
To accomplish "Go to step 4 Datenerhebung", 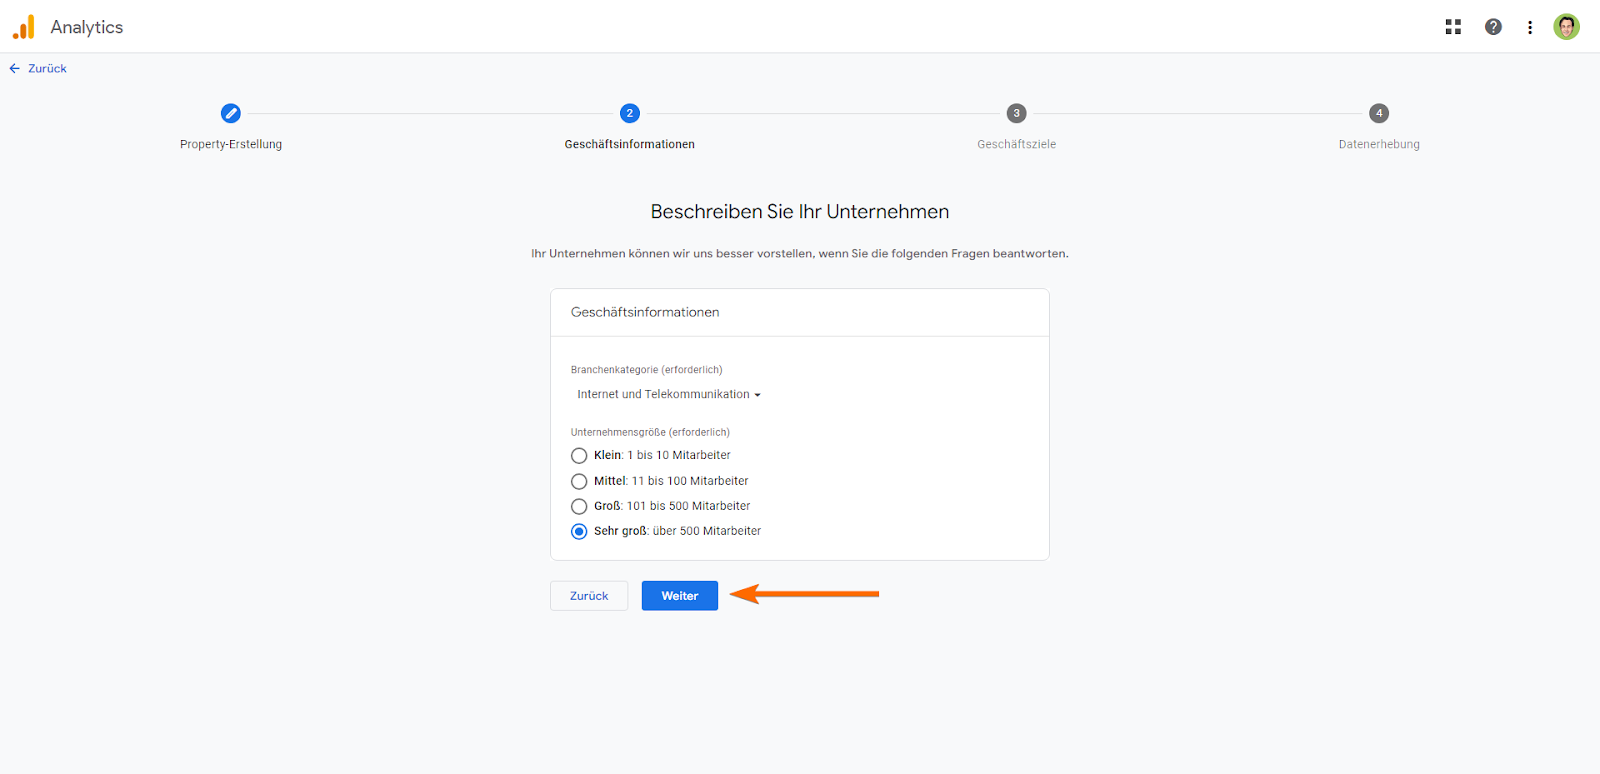I will coord(1378,113).
